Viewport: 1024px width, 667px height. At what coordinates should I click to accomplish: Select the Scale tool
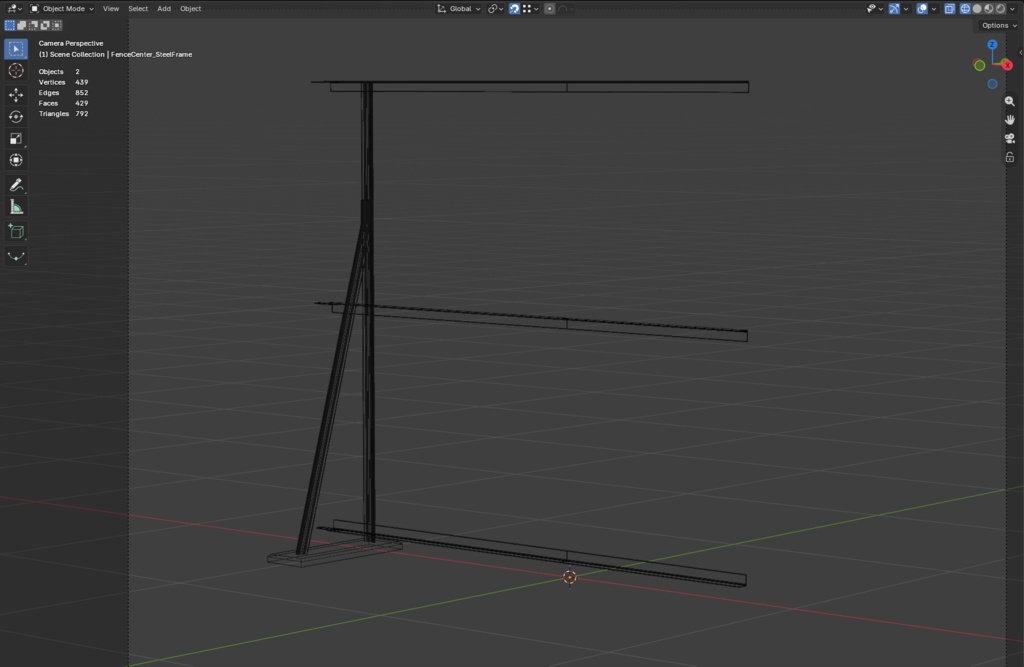point(16,138)
